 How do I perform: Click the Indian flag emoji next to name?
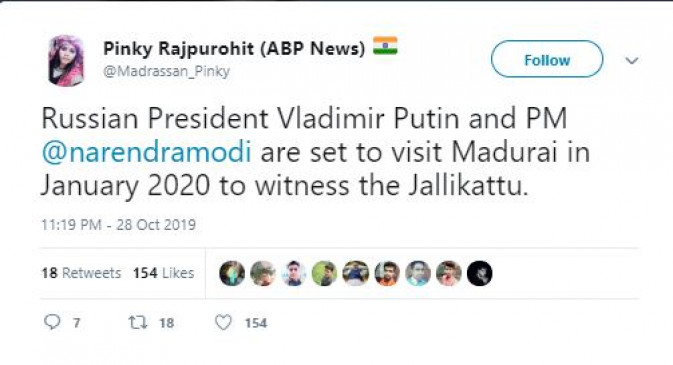[x=385, y=46]
